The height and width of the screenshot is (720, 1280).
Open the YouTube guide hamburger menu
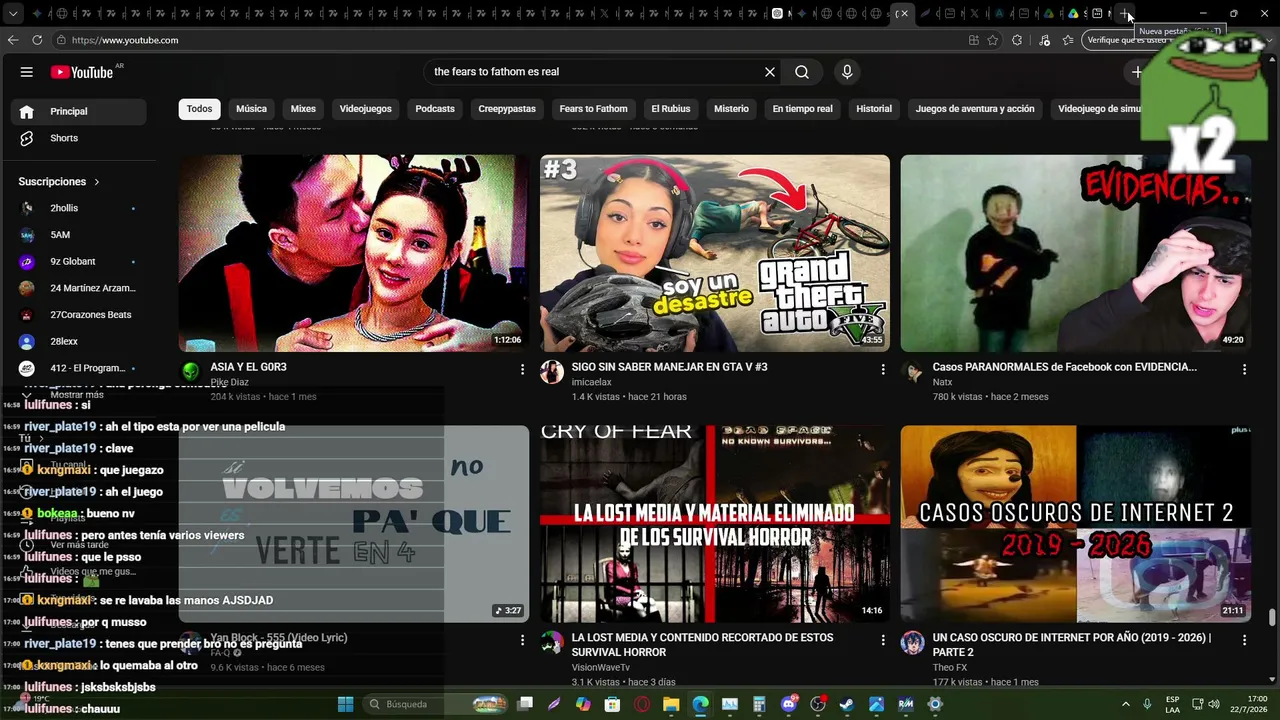[x=27, y=72]
